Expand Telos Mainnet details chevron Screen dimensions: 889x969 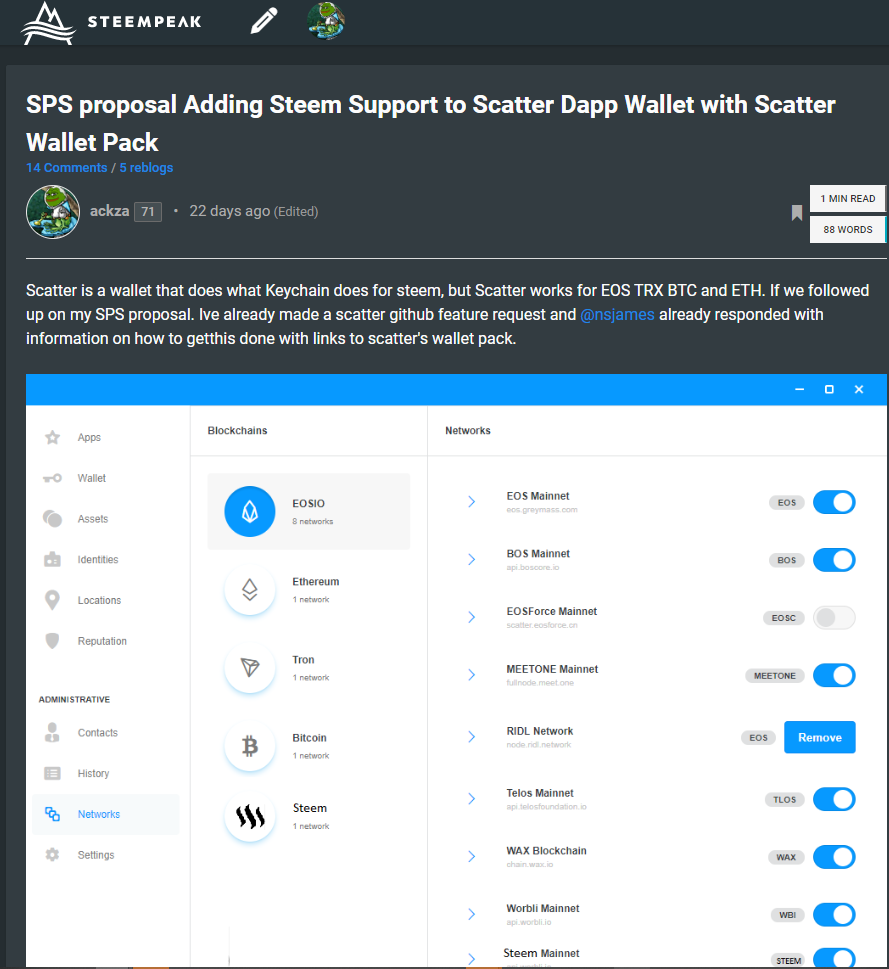tap(471, 798)
